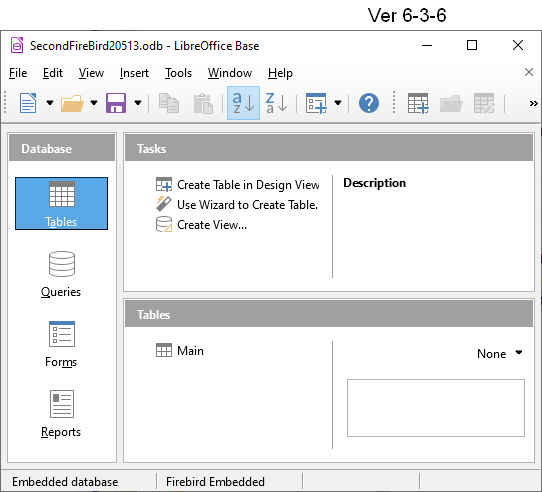Select the Main table entry

pos(180,351)
